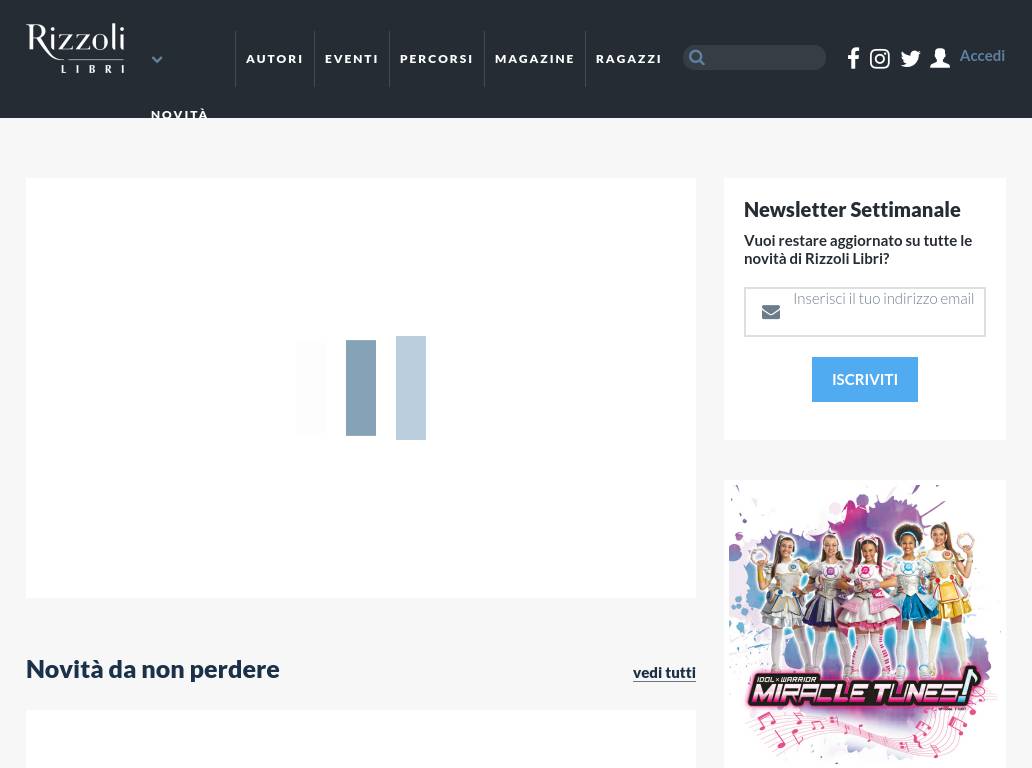The image size is (1032, 768).
Task: Open the Eventi menu item
Action: pyautogui.click(x=351, y=59)
